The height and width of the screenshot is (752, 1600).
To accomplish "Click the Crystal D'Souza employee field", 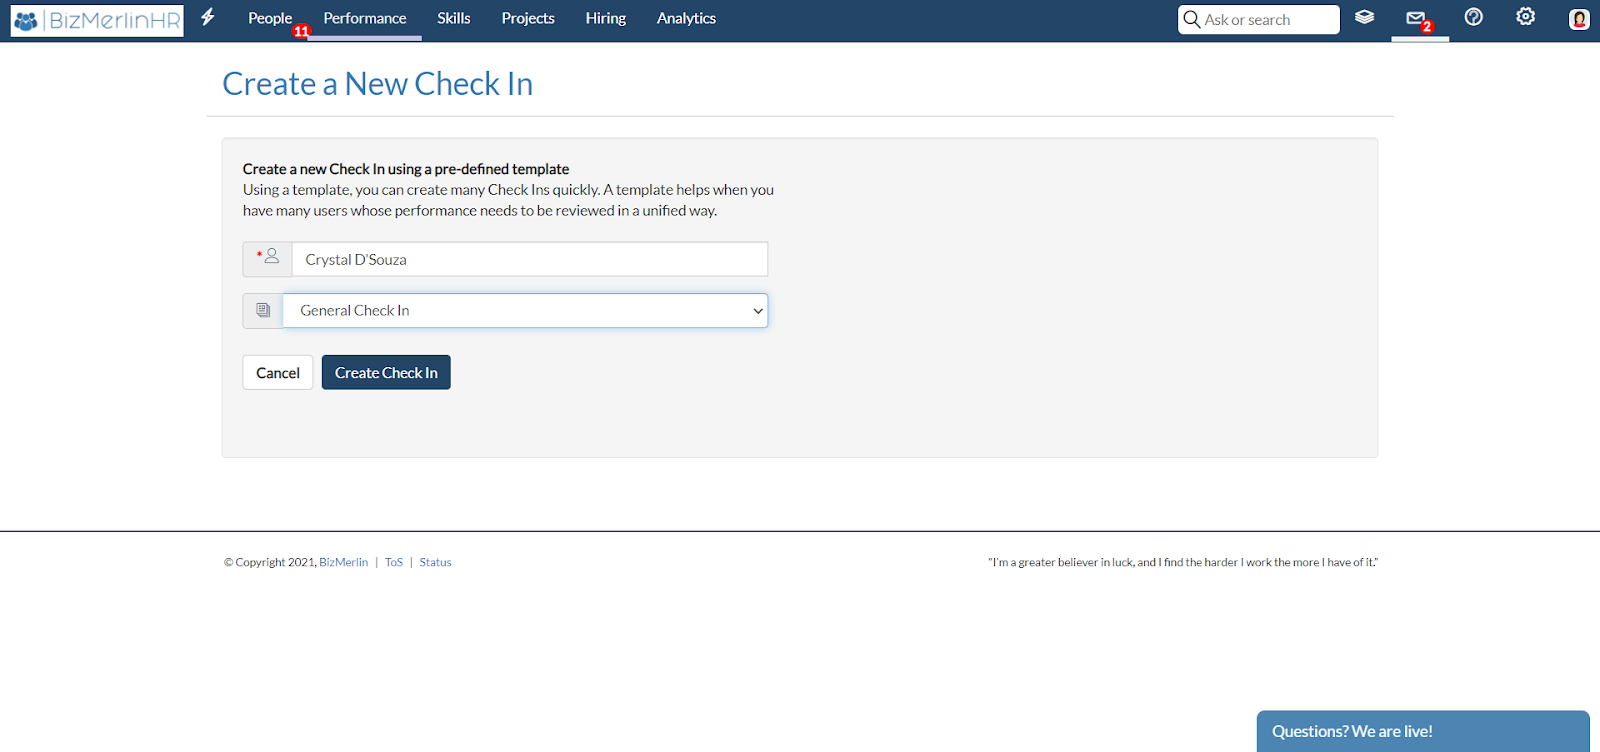I will click(530, 259).
